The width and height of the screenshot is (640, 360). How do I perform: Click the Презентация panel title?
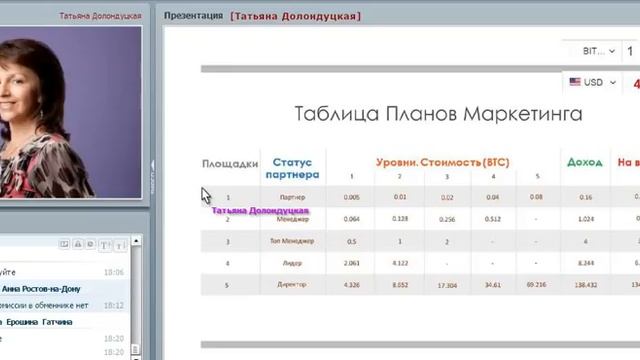point(193,16)
